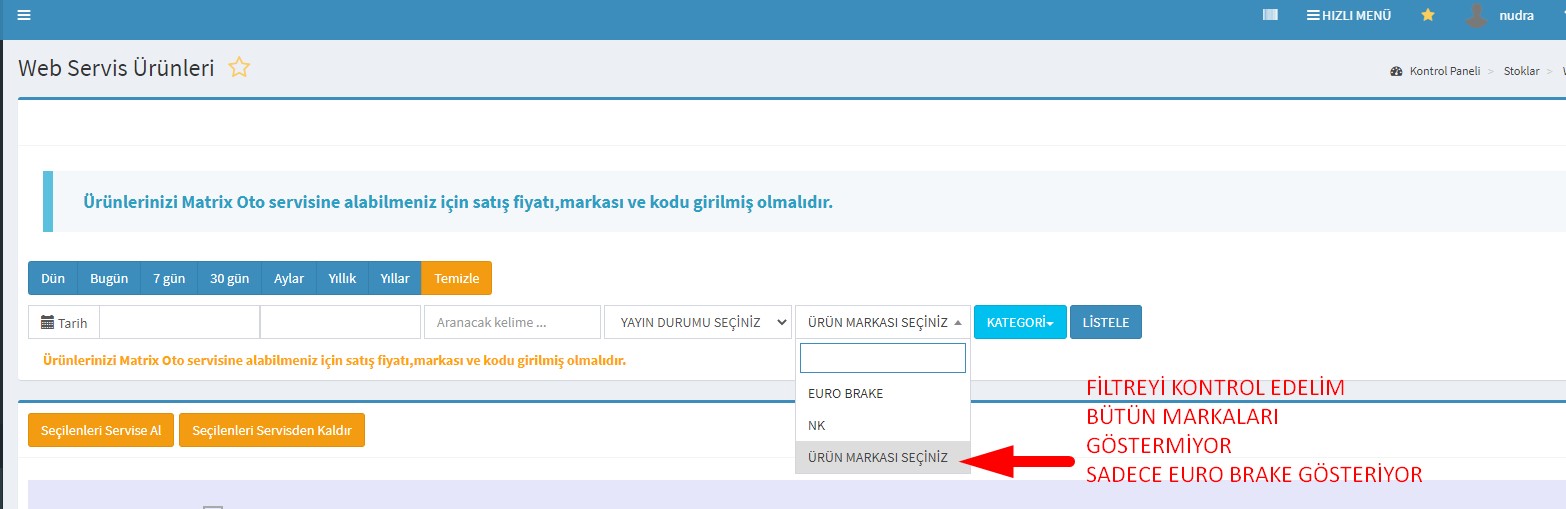Open the hamburger sidebar menu

(x=24, y=15)
